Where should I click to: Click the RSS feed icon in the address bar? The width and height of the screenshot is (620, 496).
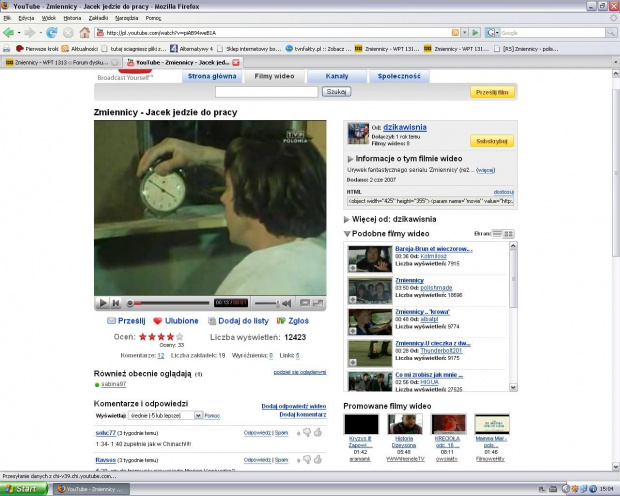[455, 33]
